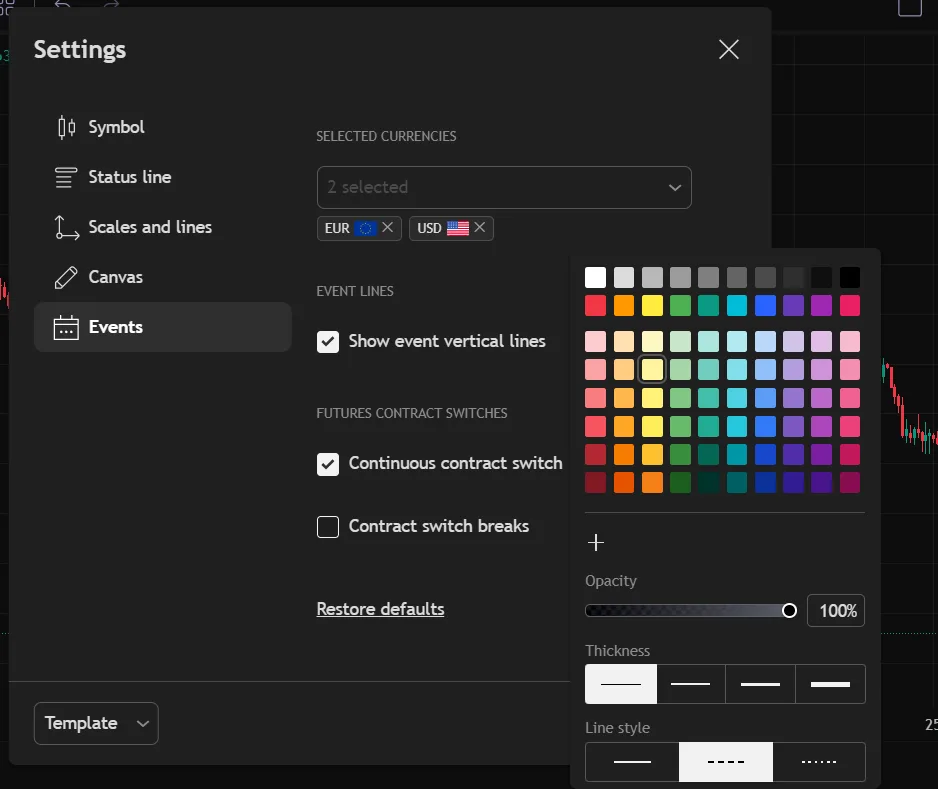This screenshot has width=938, height=789.
Task: Disable Continuous contract switch checkbox
Action: [328, 464]
